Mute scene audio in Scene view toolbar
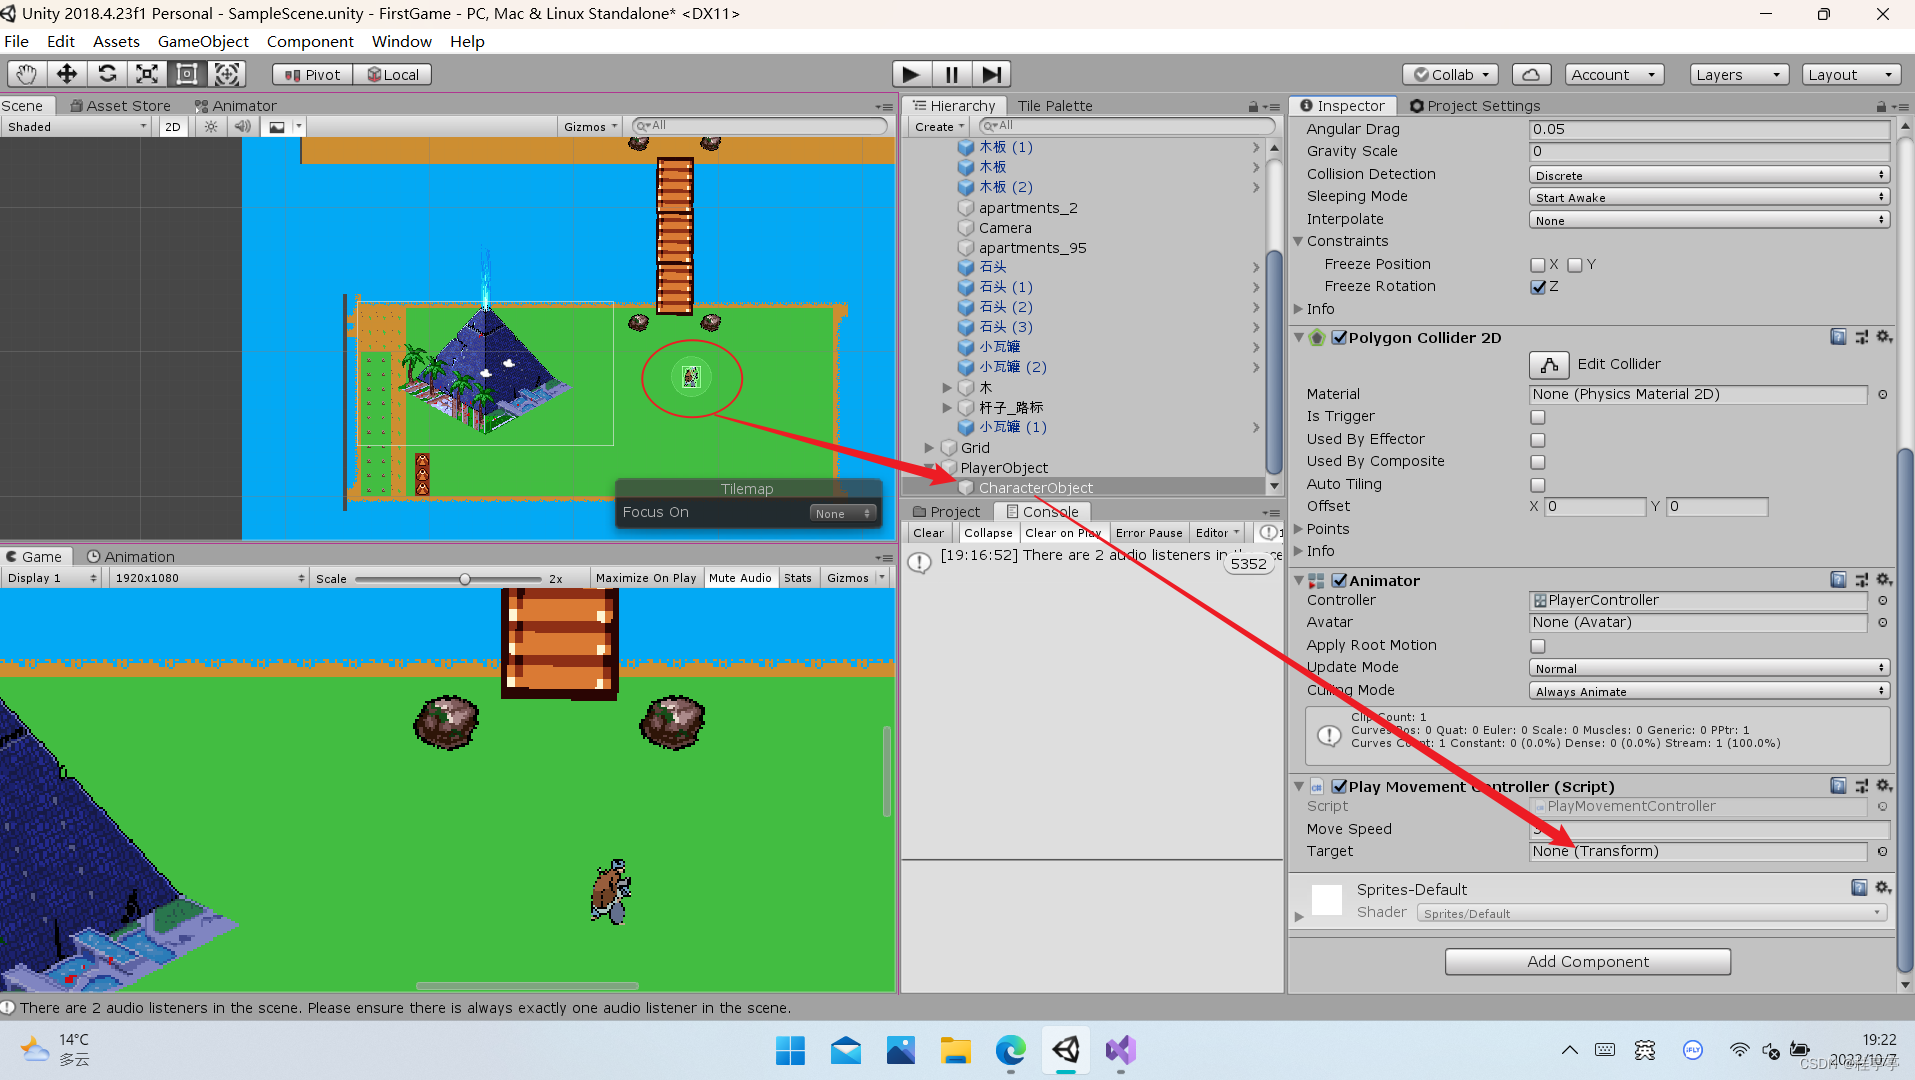Image resolution: width=1915 pixels, height=1080 pixels. point(242,126)
